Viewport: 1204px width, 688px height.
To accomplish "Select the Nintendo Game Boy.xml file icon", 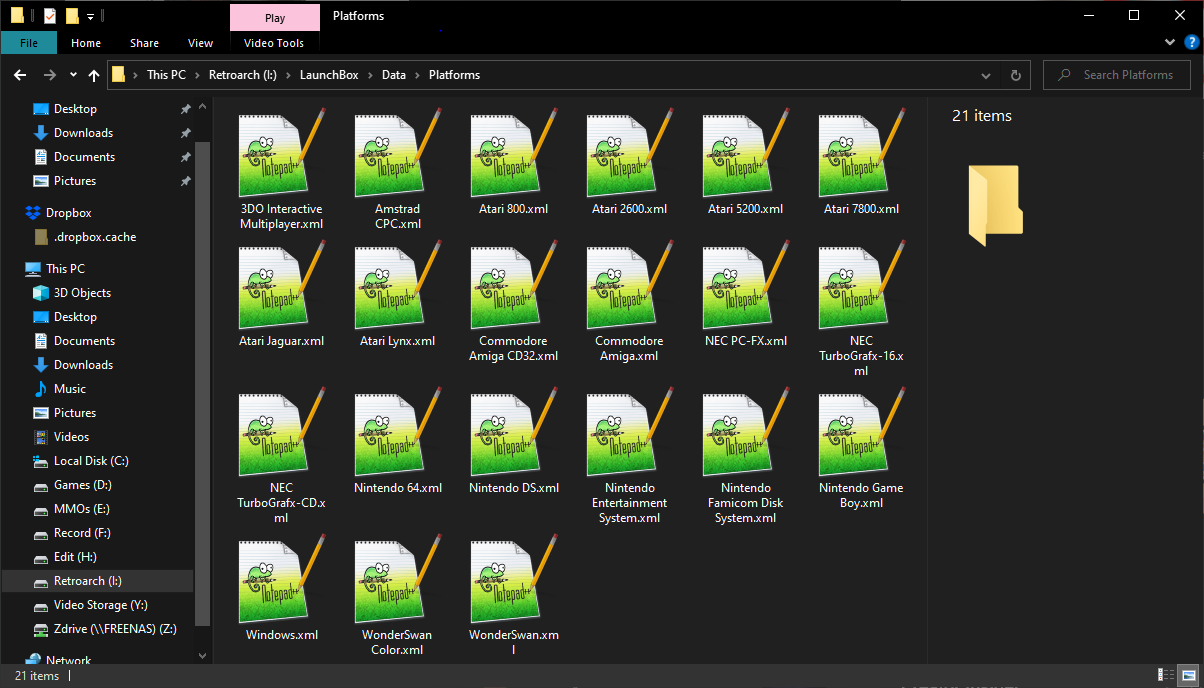I will 861,431.
